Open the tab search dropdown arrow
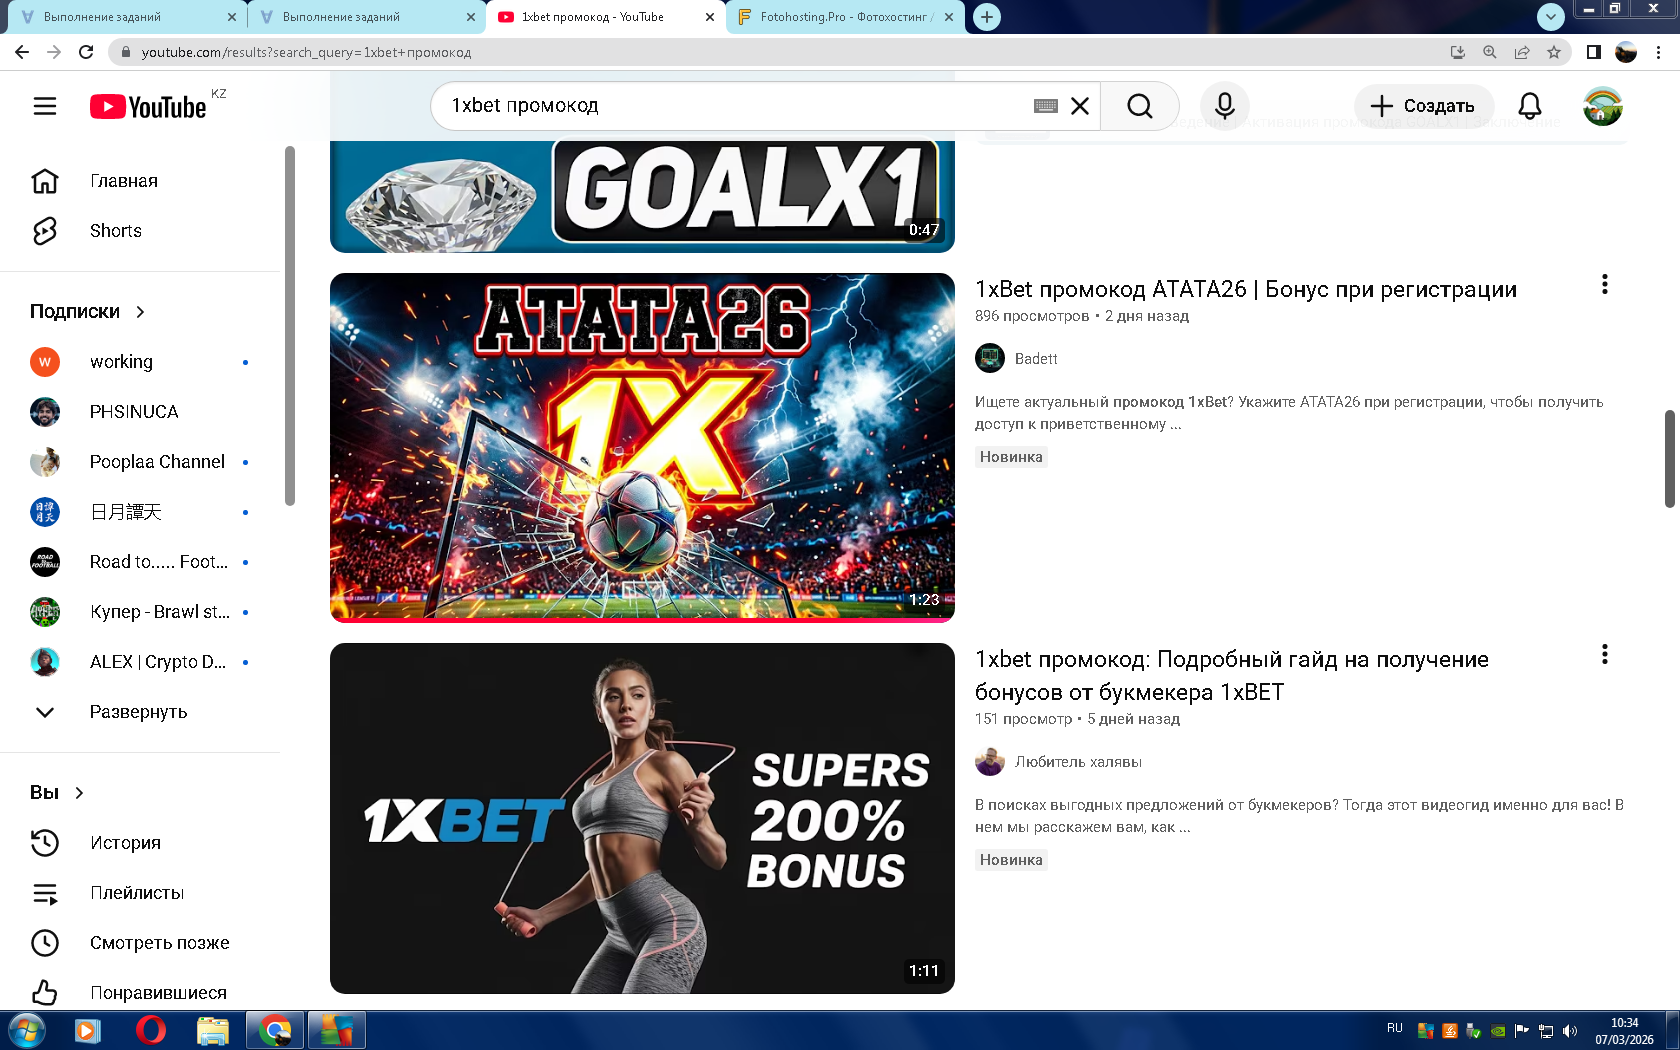Image resolution: width=1680 pixels, height=1050 pixels. (1550, 17)
